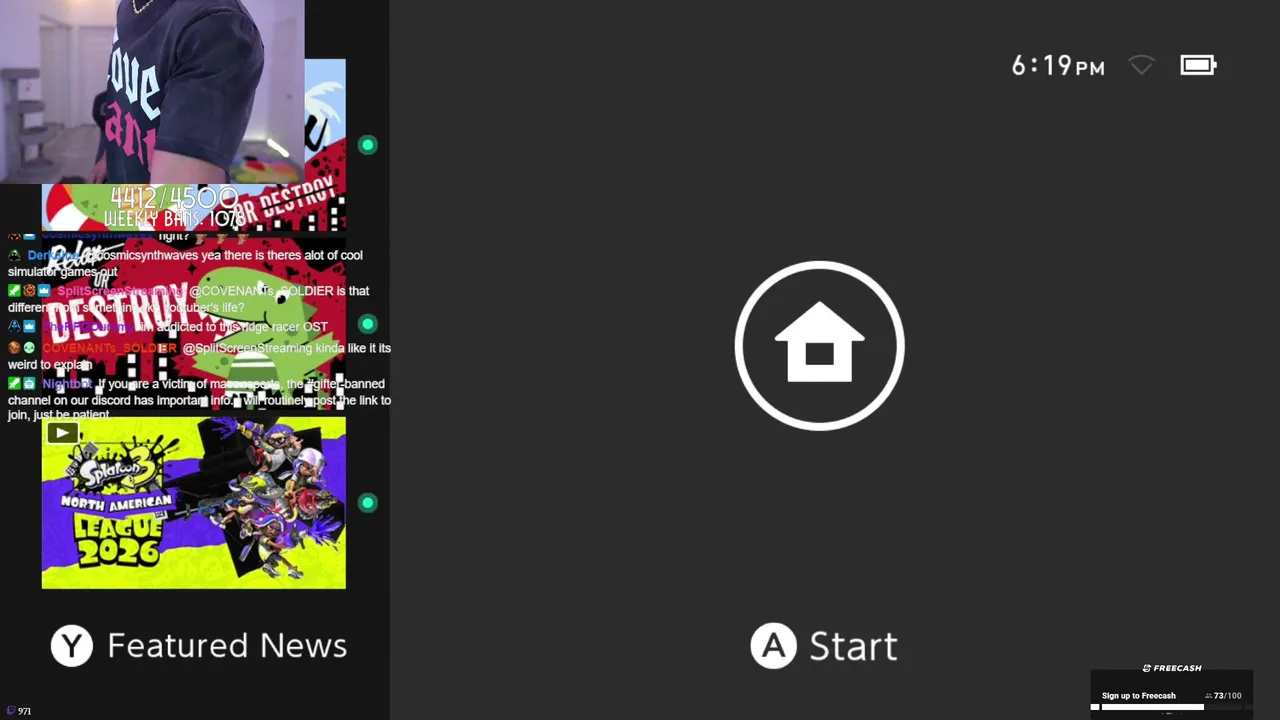Select the Start label
The width and height of the screenshot is (1280, 720).
tap(853, 646)
